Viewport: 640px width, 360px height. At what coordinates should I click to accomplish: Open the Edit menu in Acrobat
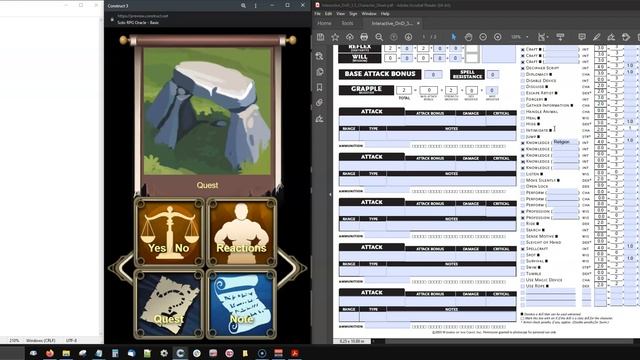[328, 13]
